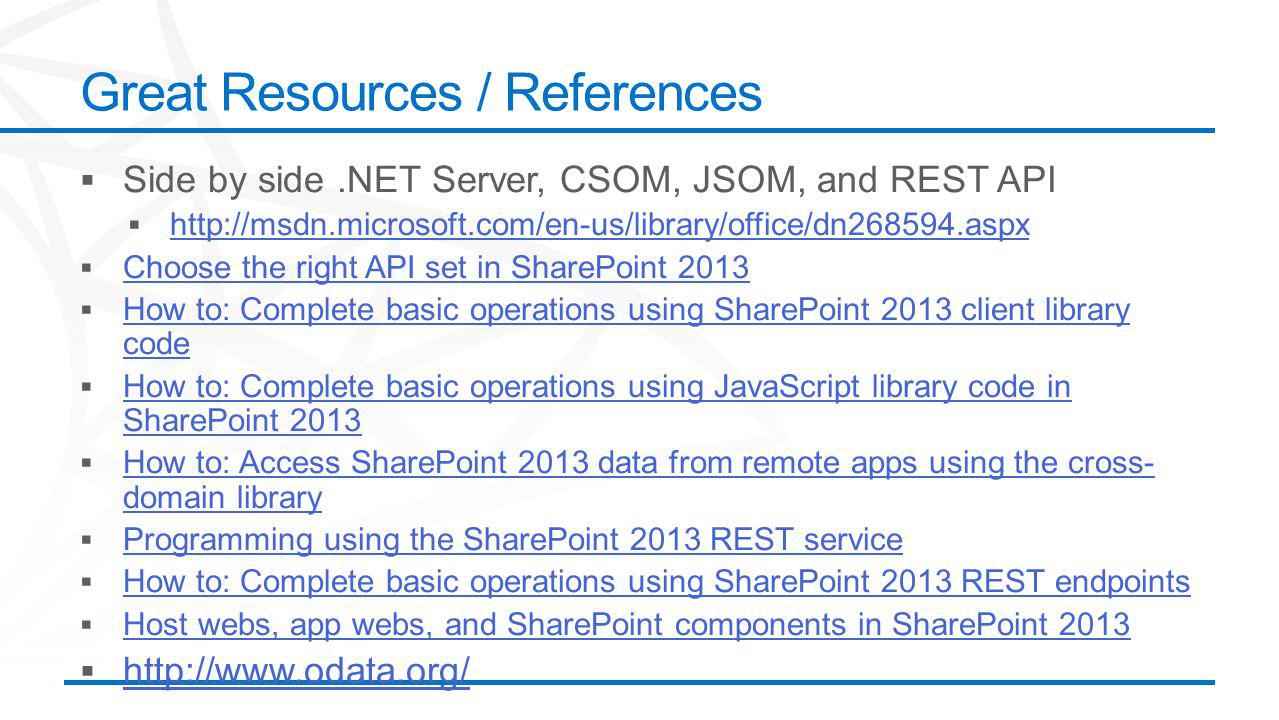The width and height of the screenshot is (1279, 720).
Task: Open Choose the right API set link
Action: click(x=435, y=268)
